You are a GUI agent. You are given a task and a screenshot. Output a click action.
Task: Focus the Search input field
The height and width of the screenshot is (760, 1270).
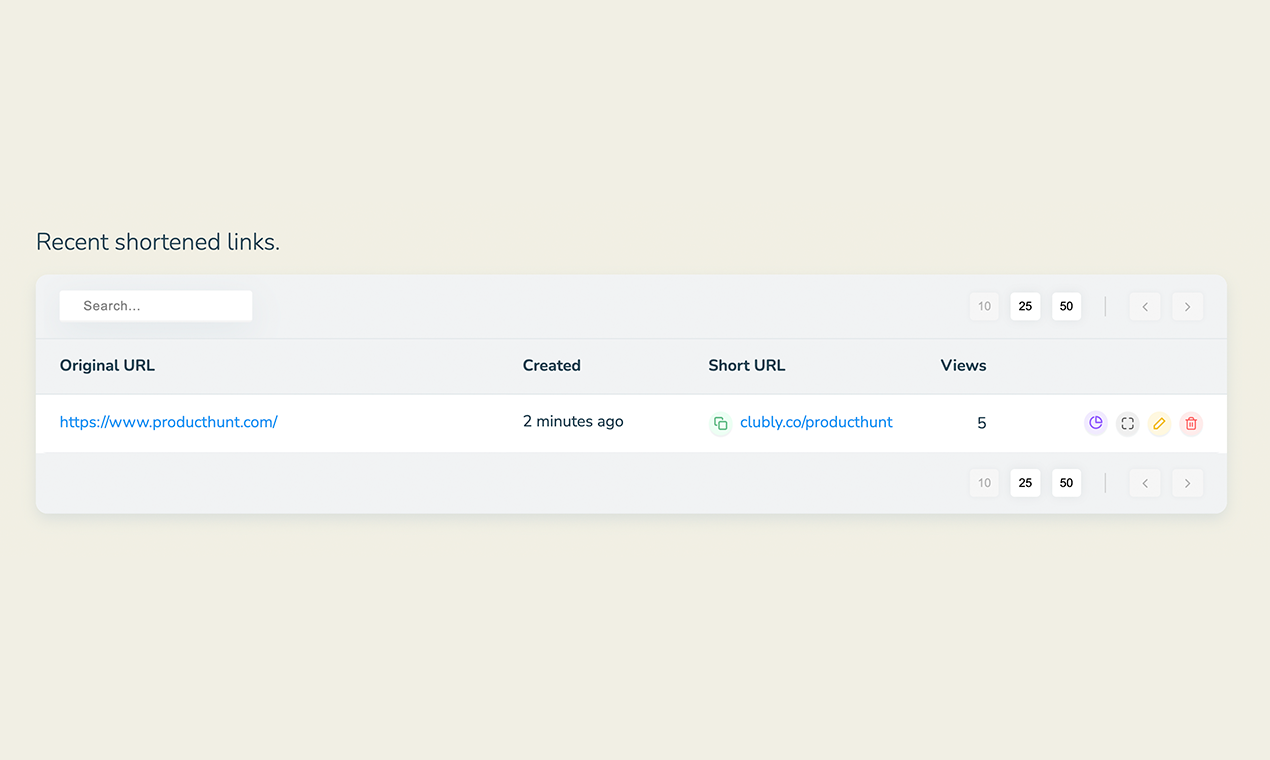[x=156, y=306]
